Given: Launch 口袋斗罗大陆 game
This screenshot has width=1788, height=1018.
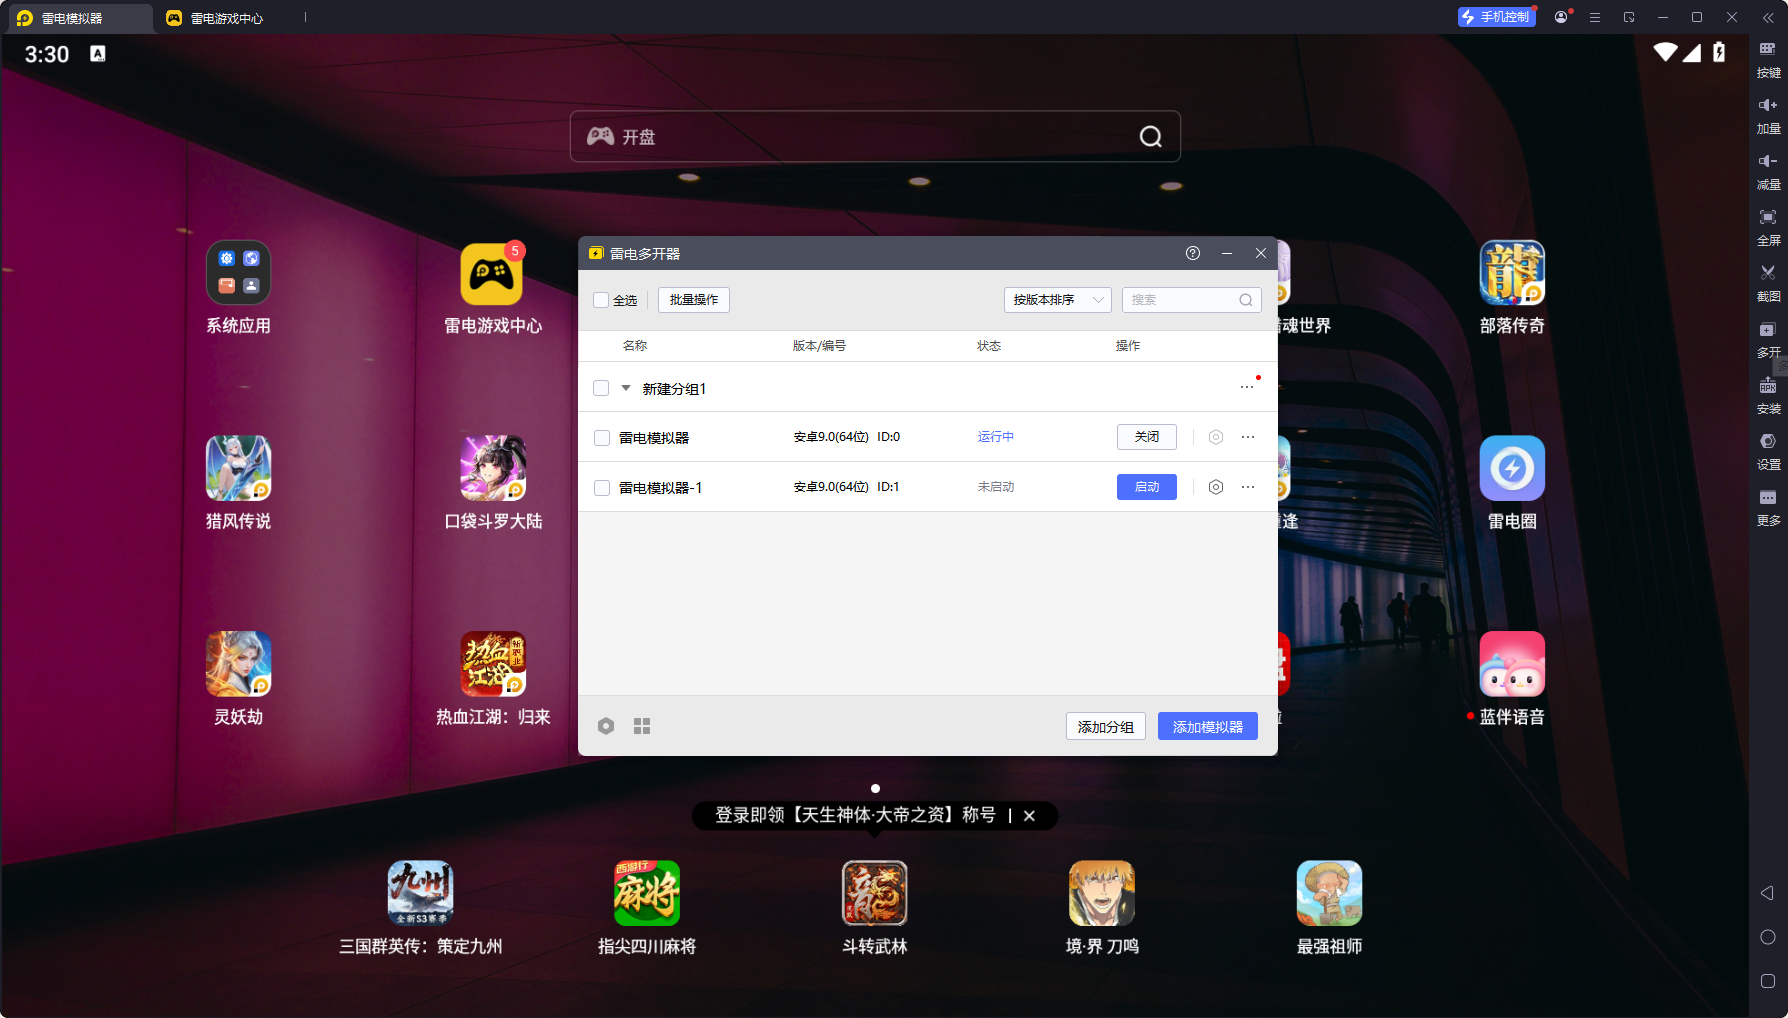Looking at the screenshot, I should [x=492, y=468].
